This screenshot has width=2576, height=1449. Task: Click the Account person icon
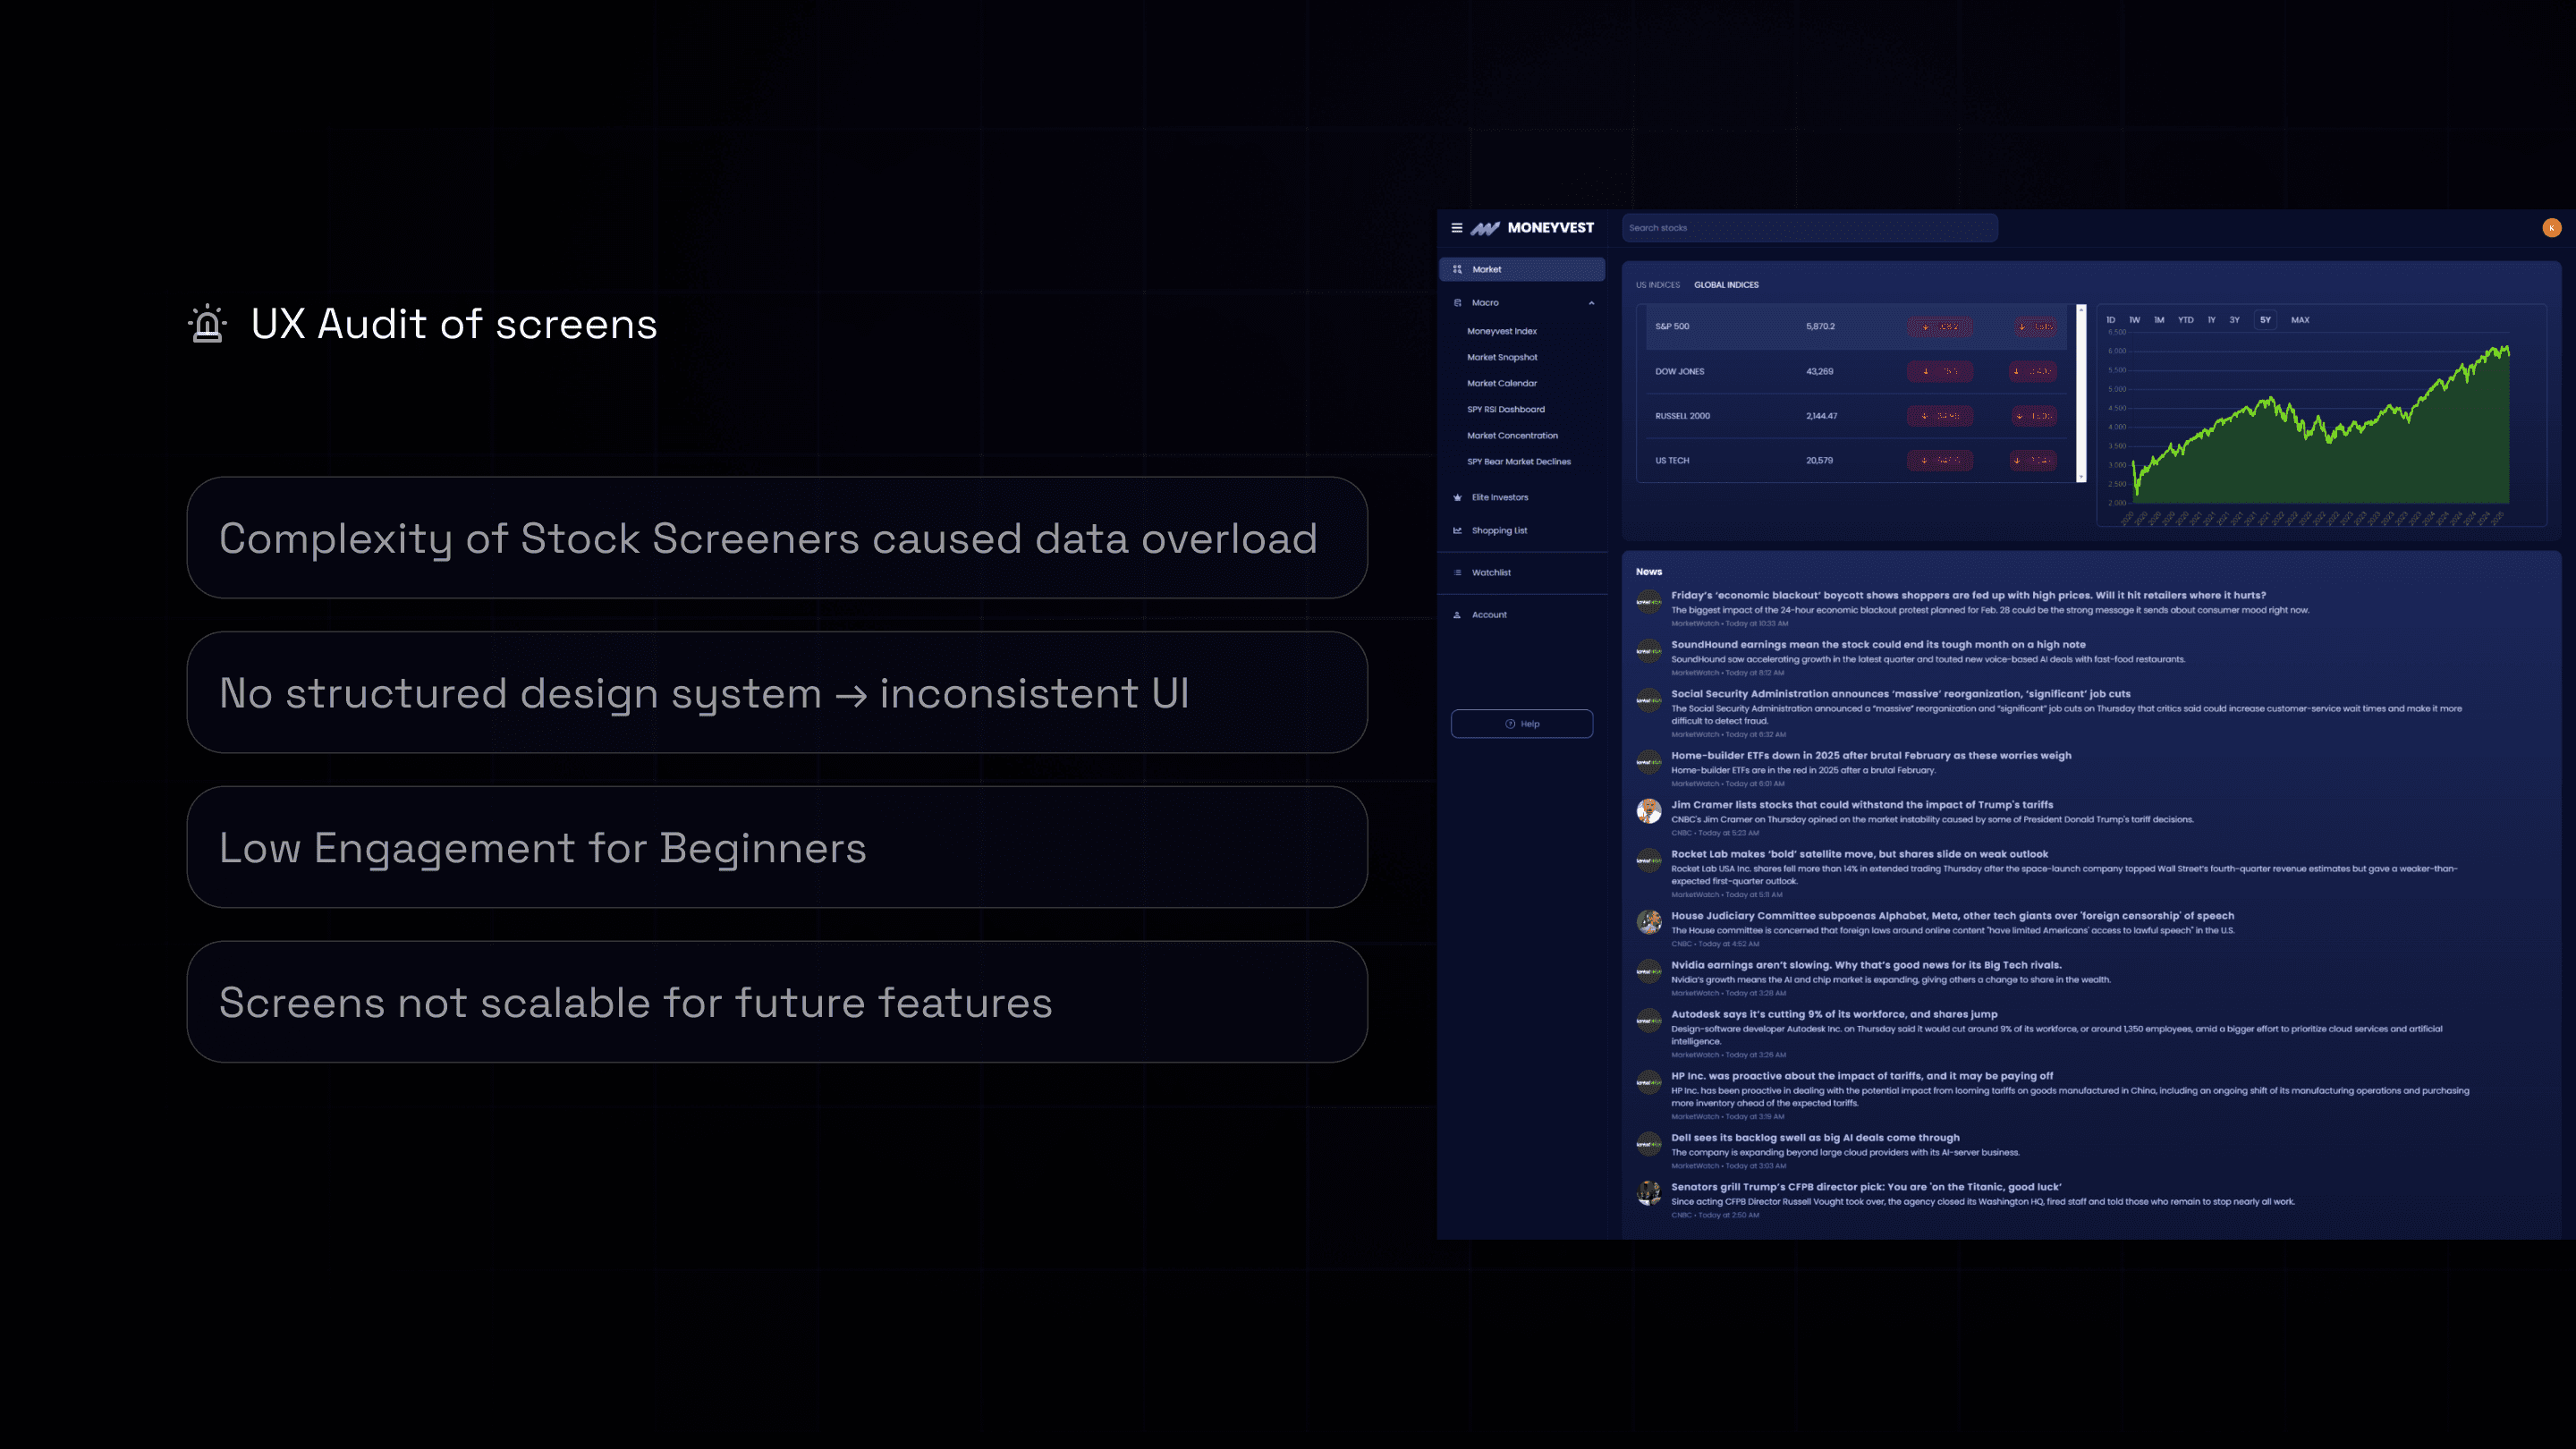point(1457,615)
